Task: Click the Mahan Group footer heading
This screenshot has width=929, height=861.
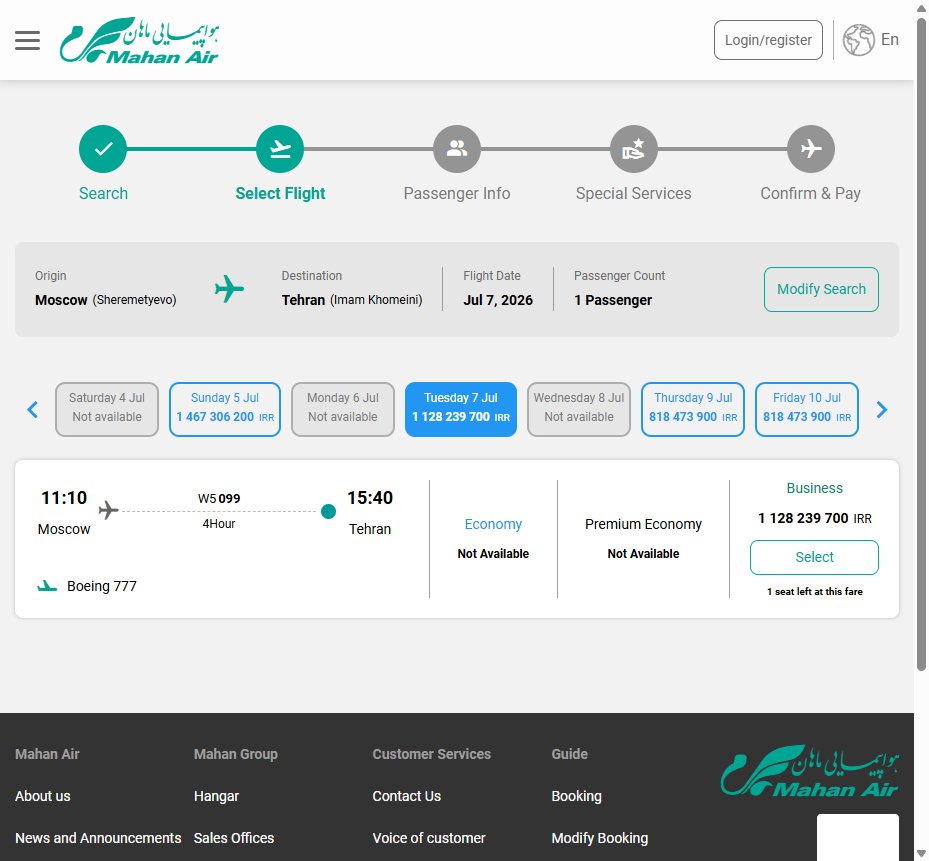Action: click(x=236, y=754)
